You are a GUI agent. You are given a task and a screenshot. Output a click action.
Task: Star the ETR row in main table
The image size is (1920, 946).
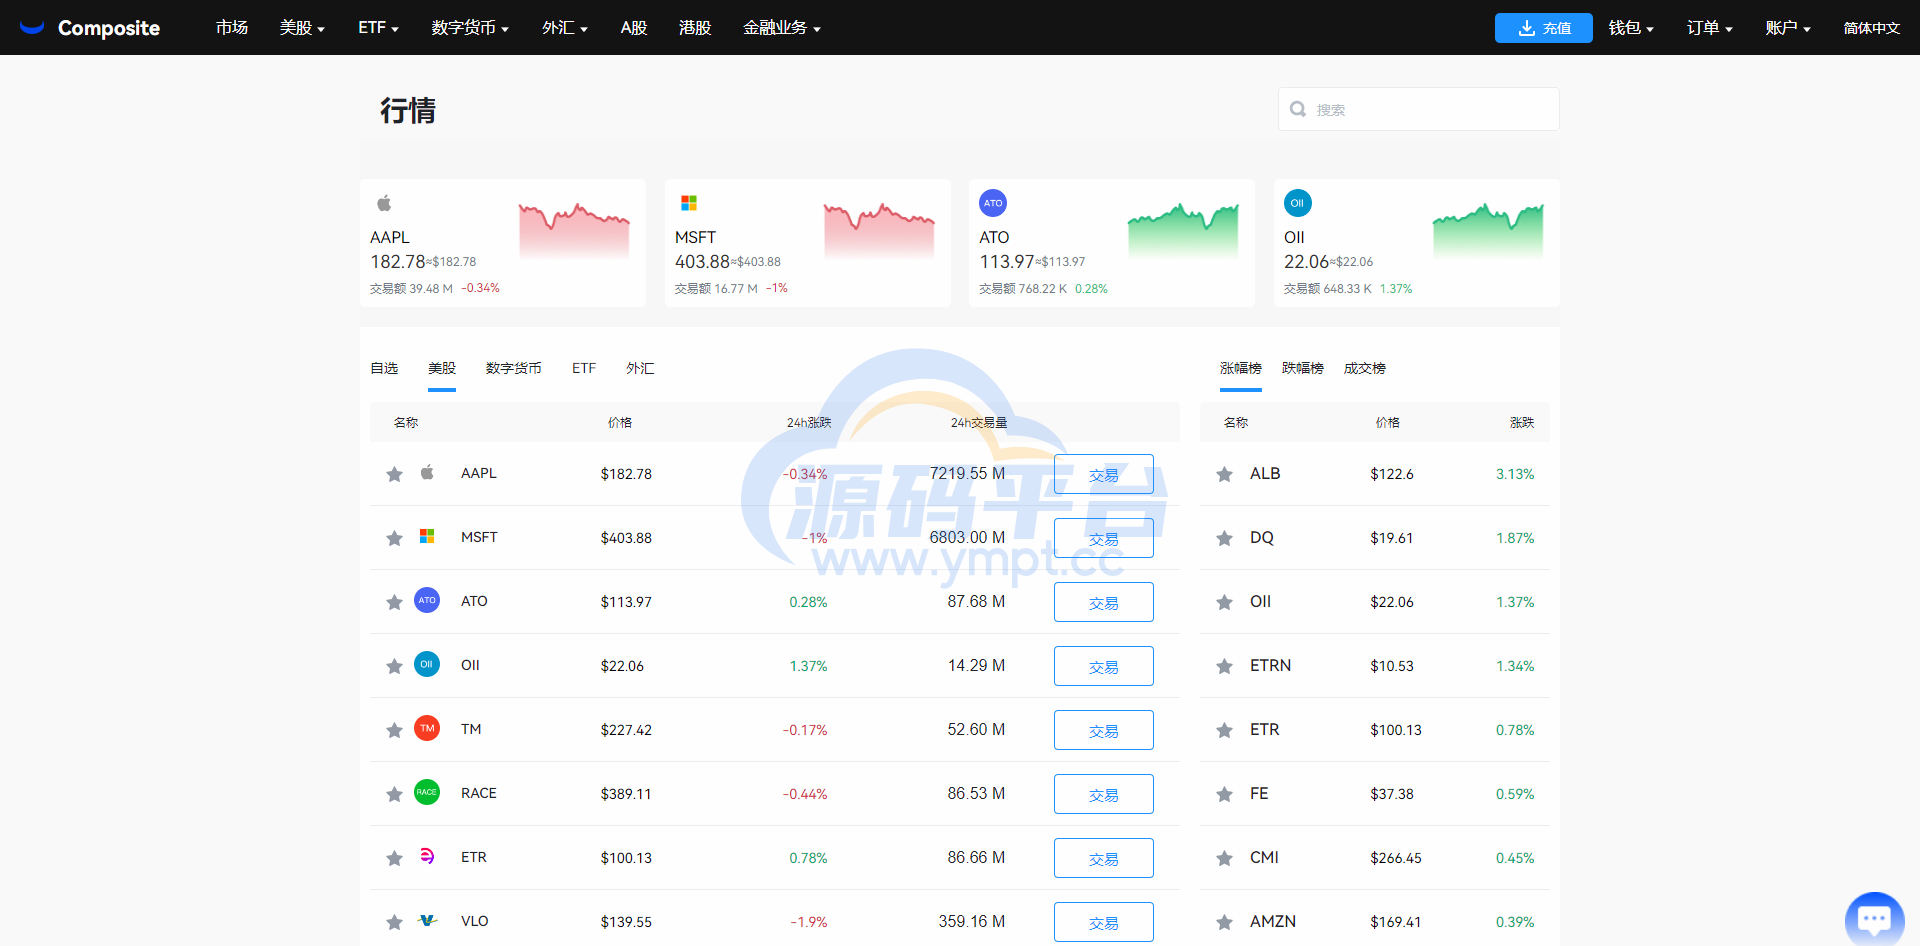point(394,858)
